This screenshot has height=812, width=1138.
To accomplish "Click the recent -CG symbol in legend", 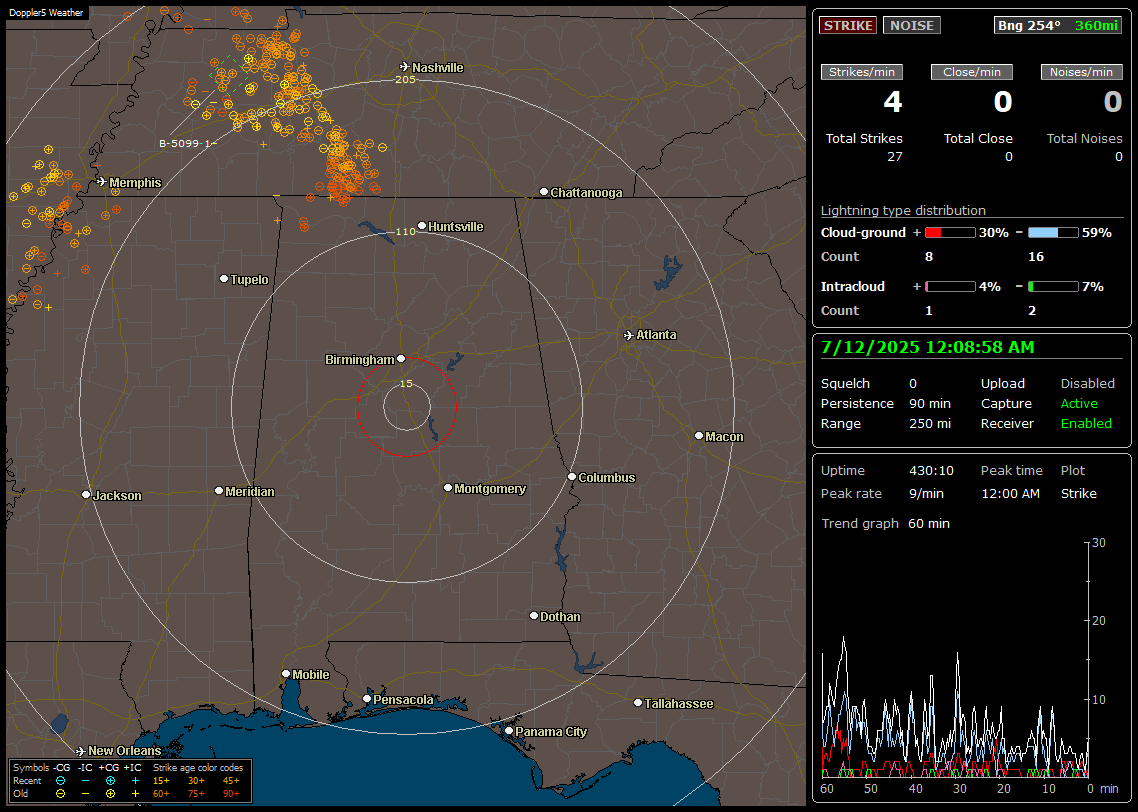I will coord(60,781).
